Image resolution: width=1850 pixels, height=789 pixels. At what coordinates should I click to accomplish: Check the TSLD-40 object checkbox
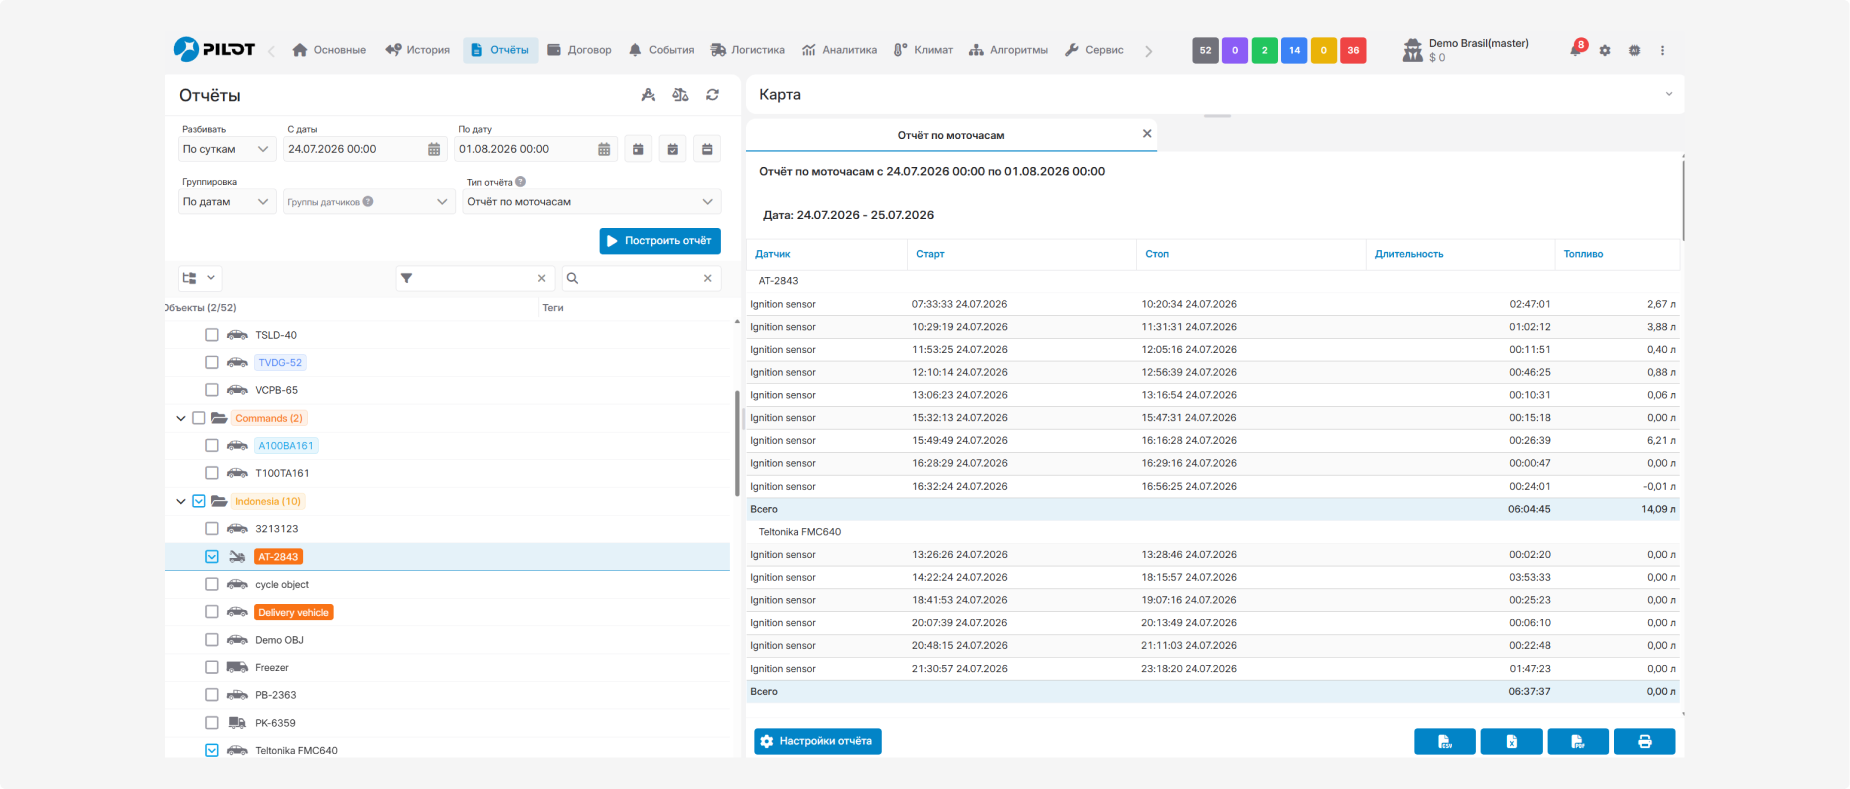[x=212, y=335]
